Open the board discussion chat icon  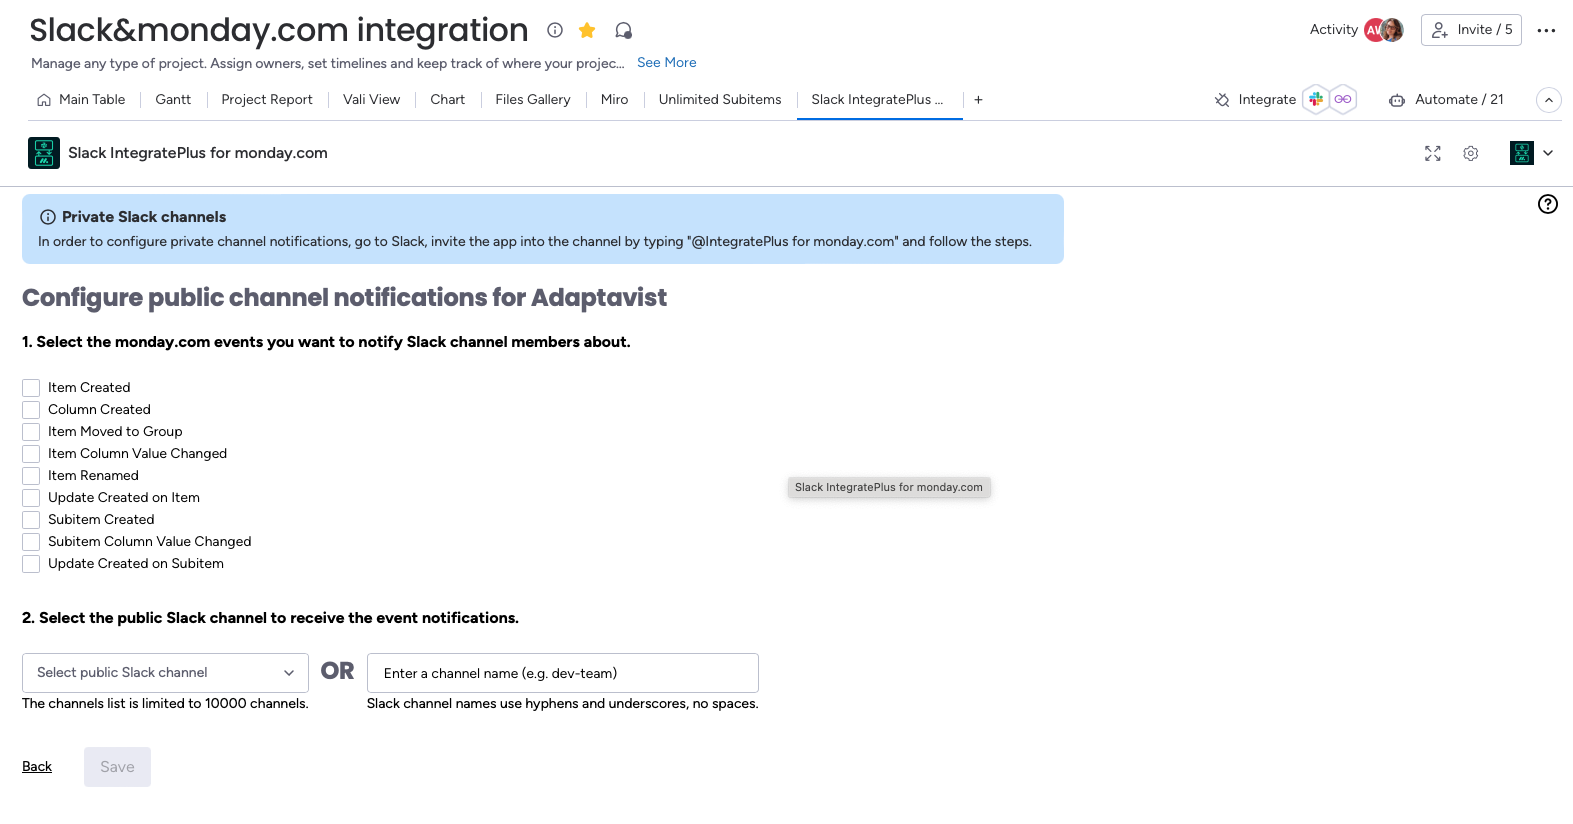tap(623, 30)
